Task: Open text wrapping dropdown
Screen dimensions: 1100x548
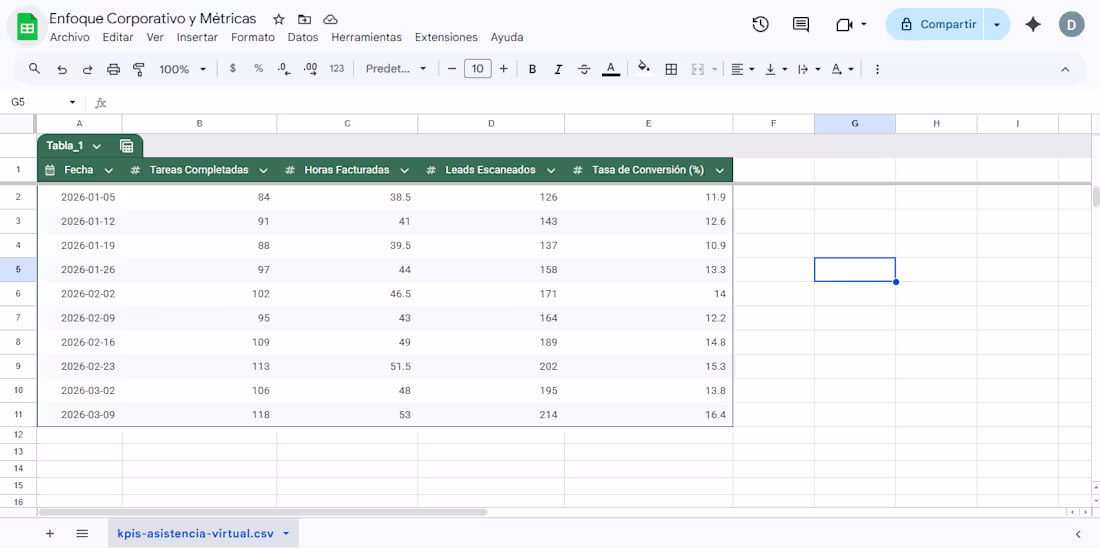Action: 809,69
